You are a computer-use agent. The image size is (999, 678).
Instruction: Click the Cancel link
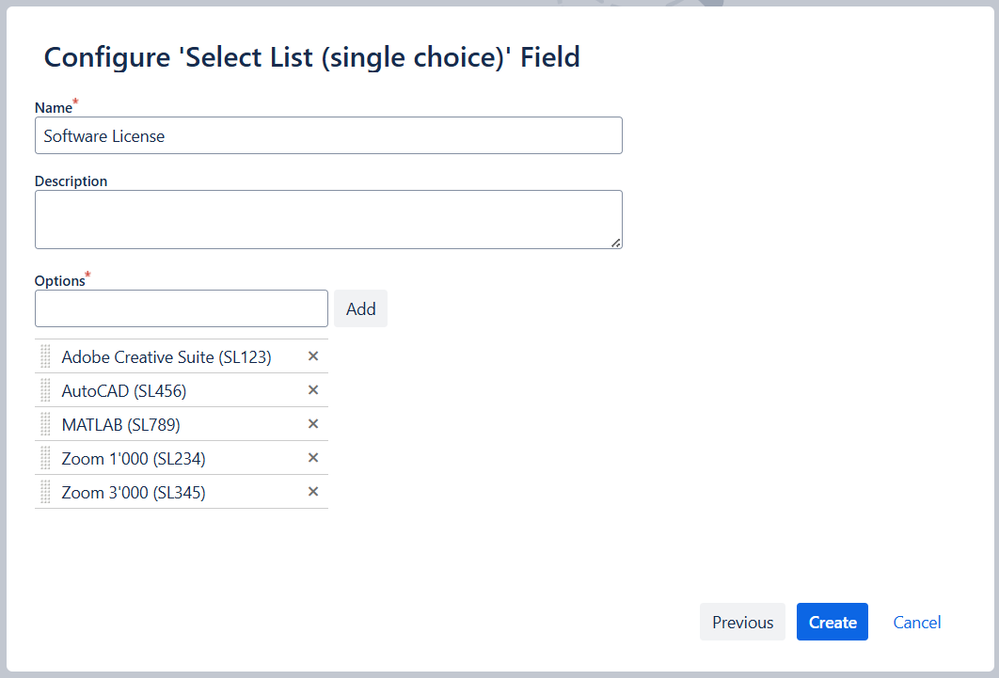click(917, 622)
